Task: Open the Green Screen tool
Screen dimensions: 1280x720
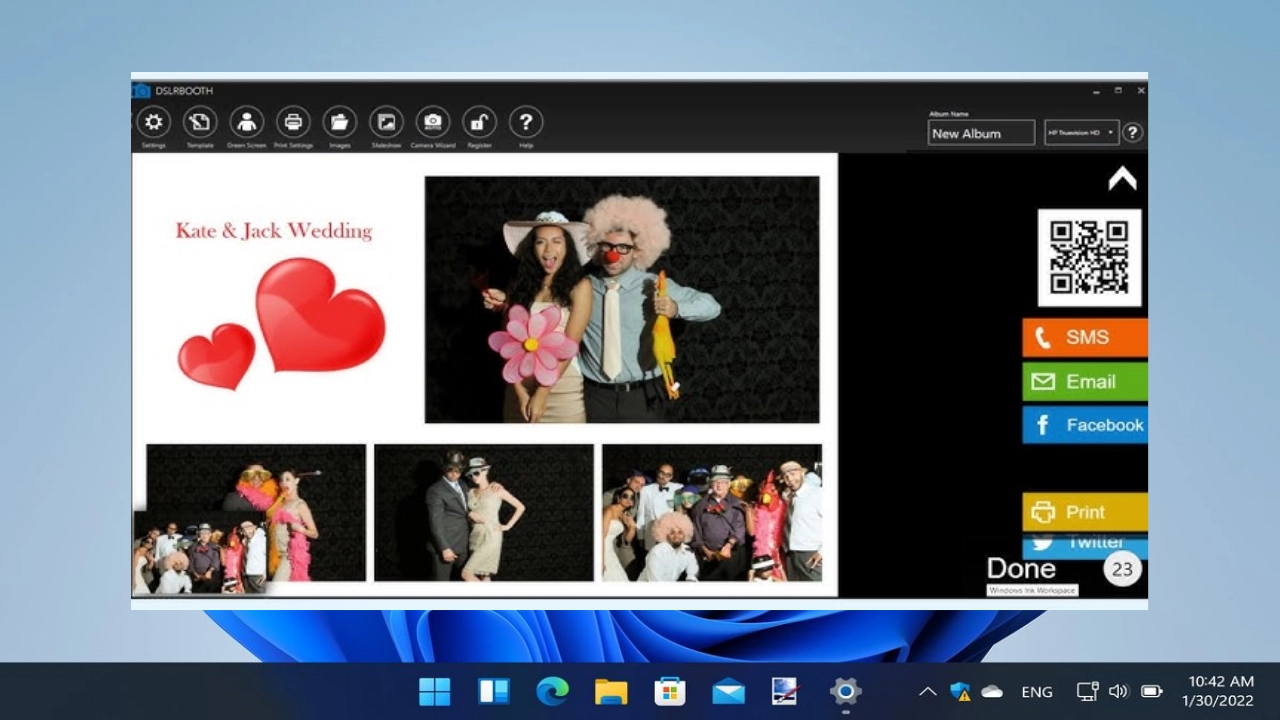Action: [x=246, y=122]
